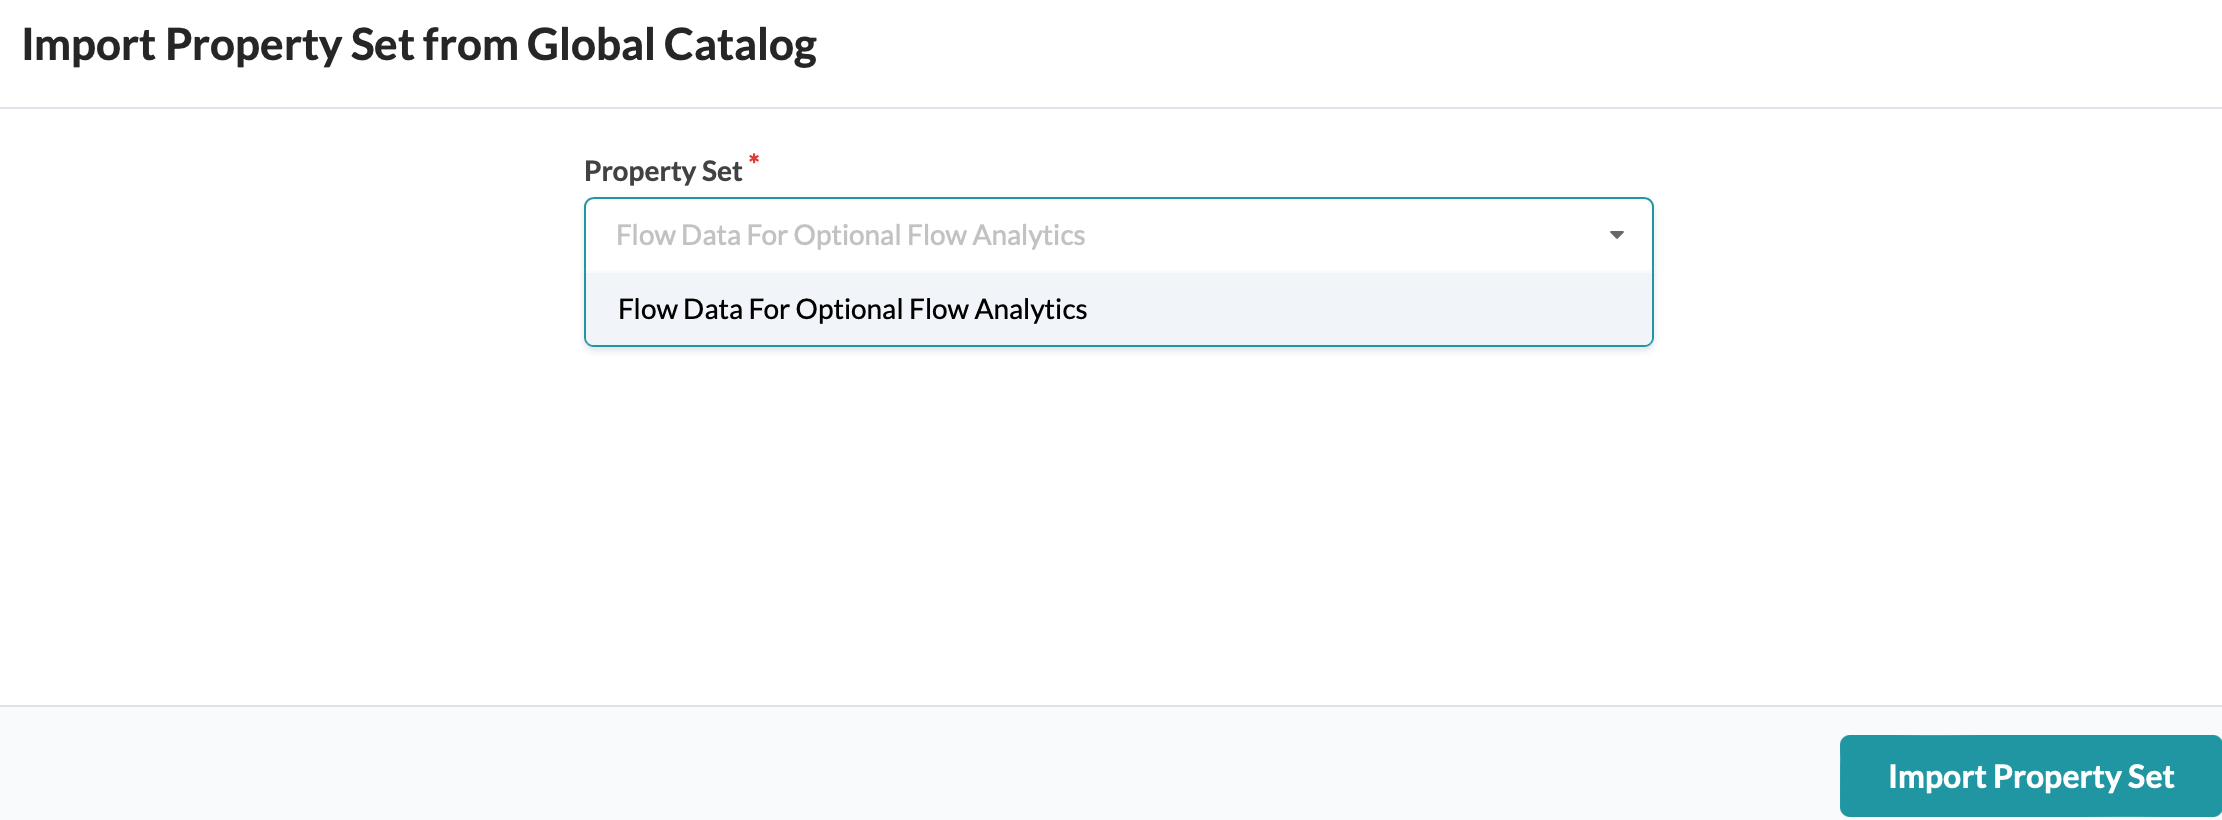The height and width of the screenshot is (820, 2222).
Task: Click the word Import in the dialog title
Action: pyautogui.click(x=88, y=45)
